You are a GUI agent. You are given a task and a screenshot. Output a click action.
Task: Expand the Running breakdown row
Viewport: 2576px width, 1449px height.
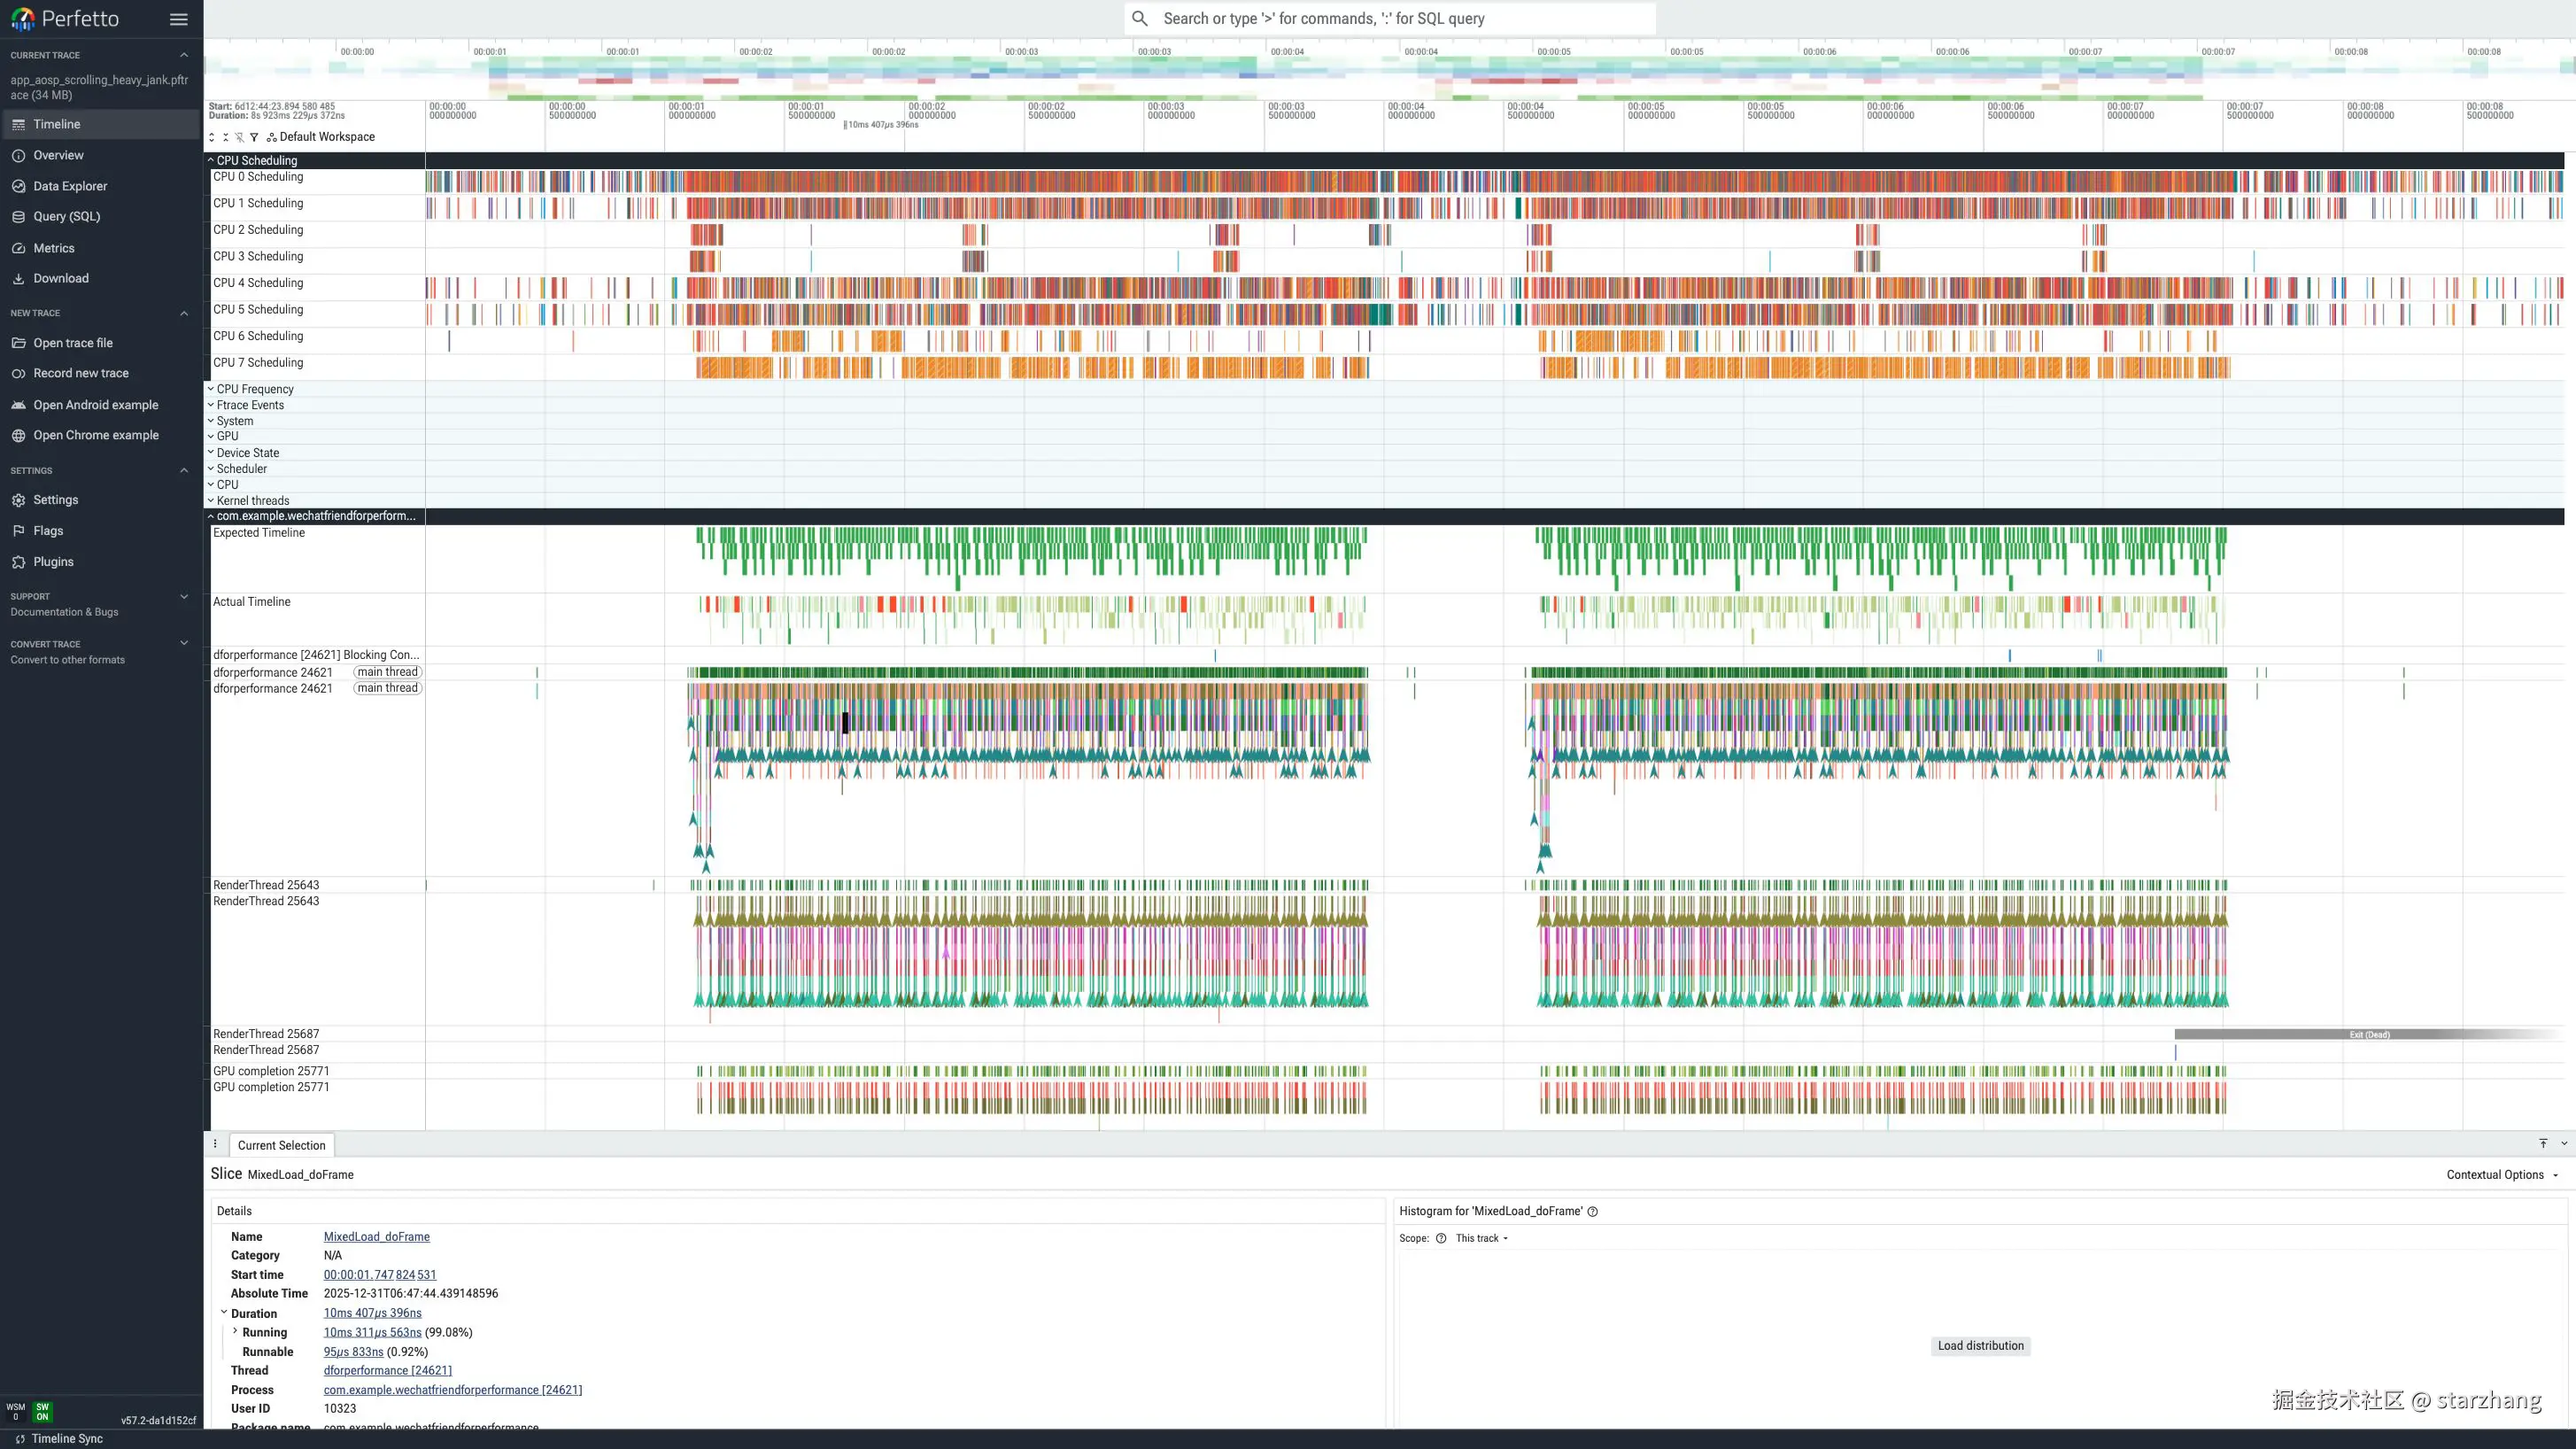coord(235,1332)
